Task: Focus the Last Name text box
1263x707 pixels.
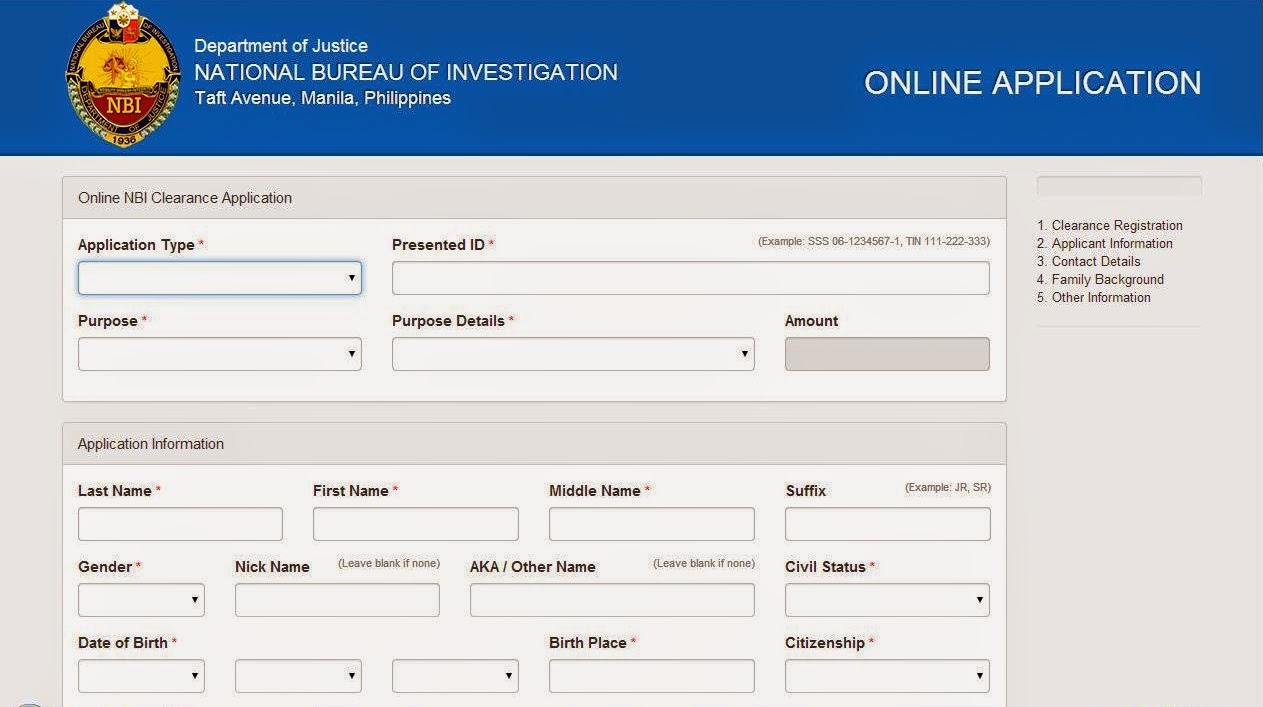Action: pos(180,524)
